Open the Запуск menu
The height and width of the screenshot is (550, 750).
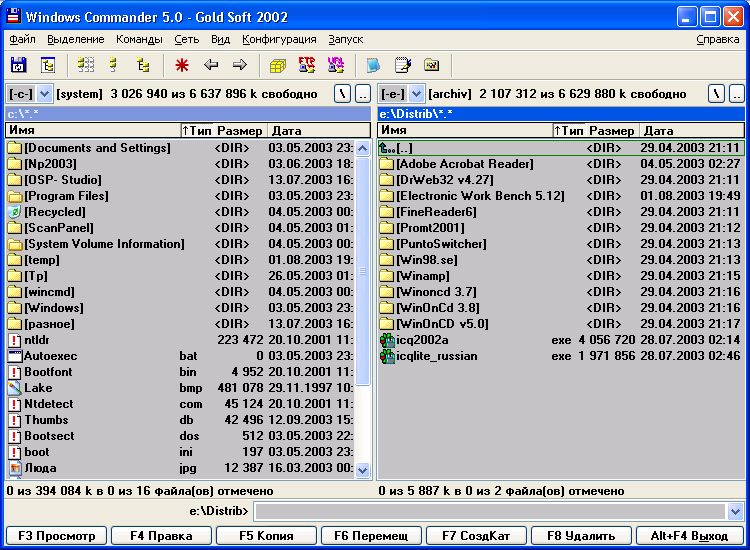coord(346,39)
